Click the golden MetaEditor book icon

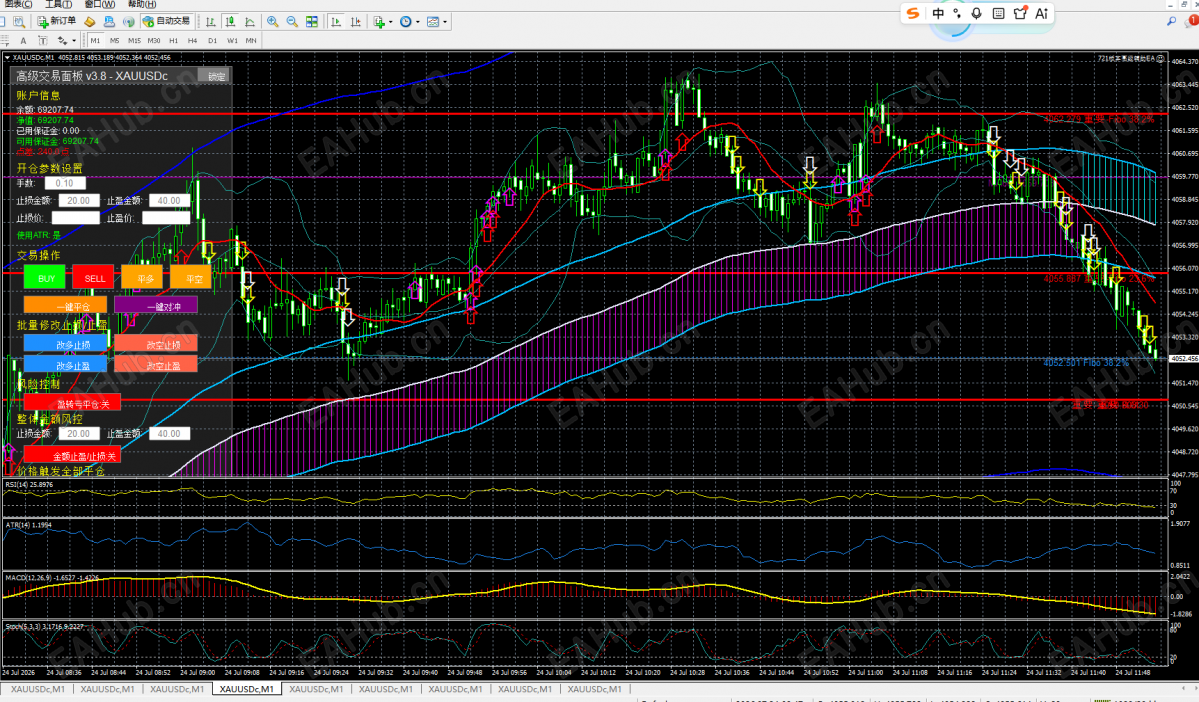coord(90,21)
